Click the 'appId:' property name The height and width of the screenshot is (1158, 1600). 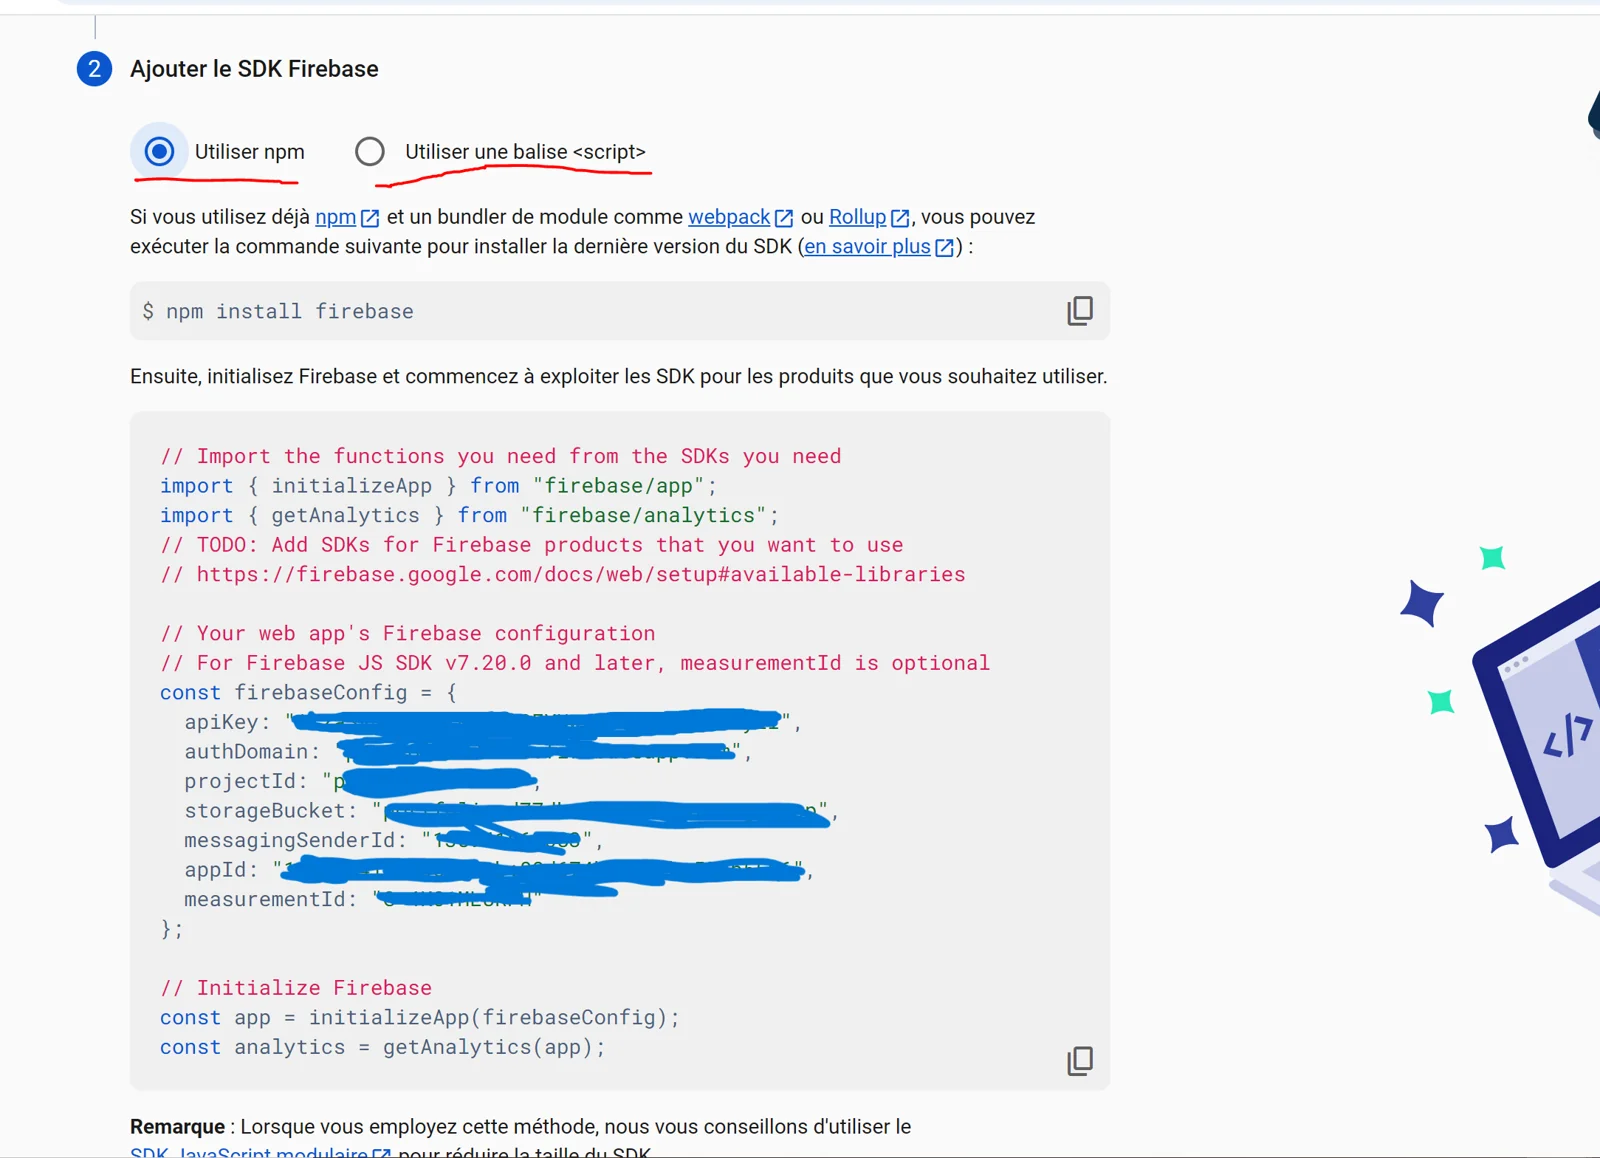(221, 870)
